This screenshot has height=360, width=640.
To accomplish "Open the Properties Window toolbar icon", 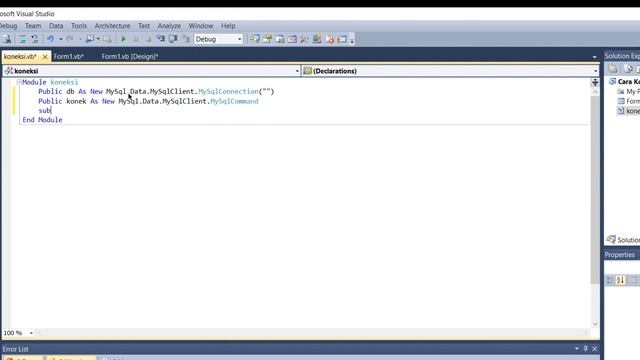I will [x=267, y=39].
